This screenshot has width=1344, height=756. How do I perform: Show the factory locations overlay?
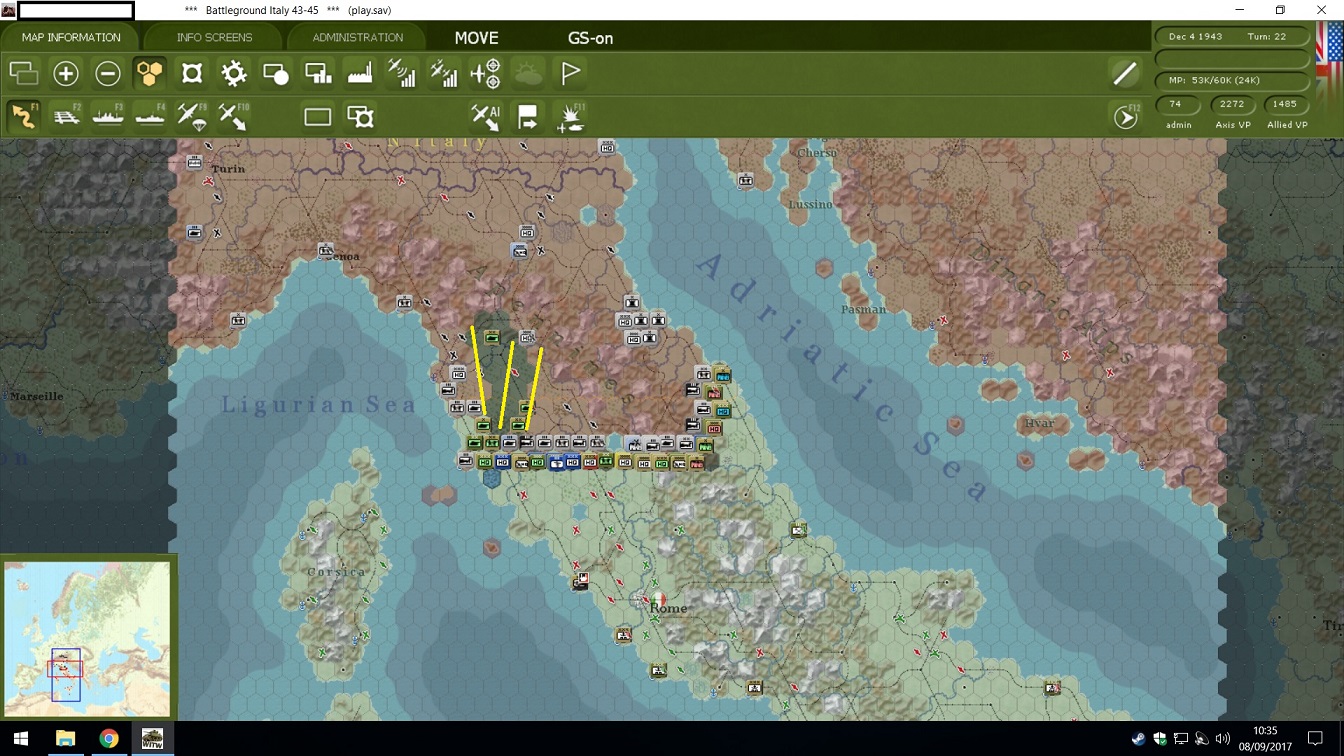360,73
